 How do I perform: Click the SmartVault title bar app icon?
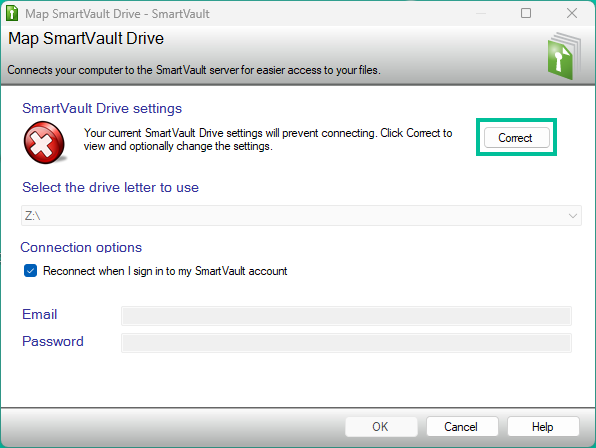[x=12, y=13]
